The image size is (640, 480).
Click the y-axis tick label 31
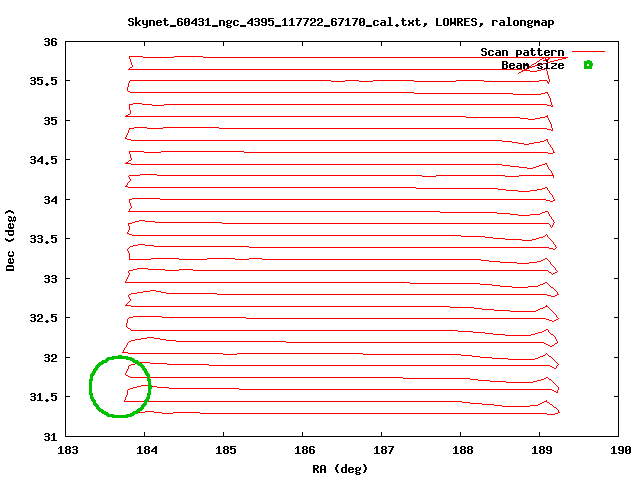click(51, 437)
